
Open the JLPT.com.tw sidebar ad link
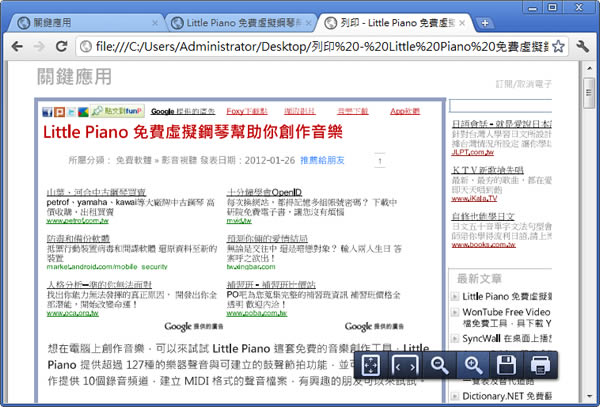pos(473,152)
